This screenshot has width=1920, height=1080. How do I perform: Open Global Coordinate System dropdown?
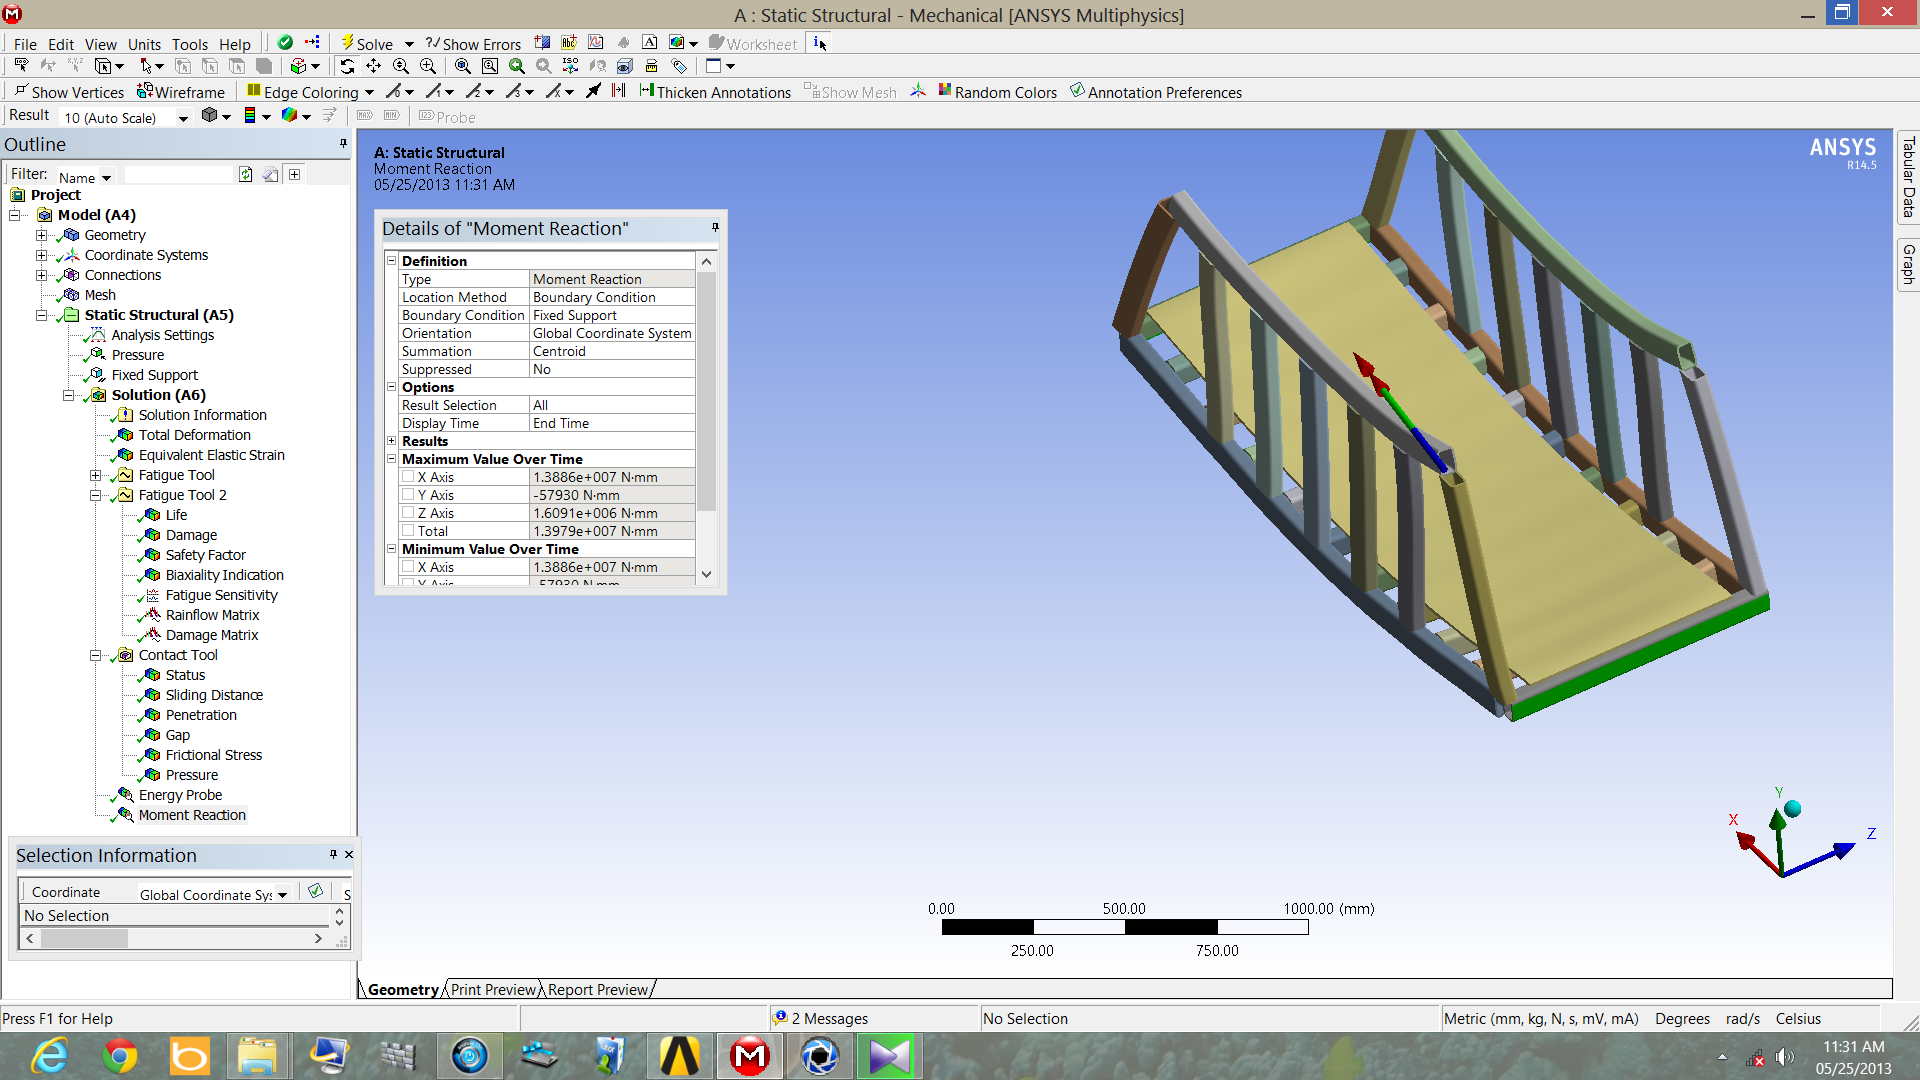[283, 894]
